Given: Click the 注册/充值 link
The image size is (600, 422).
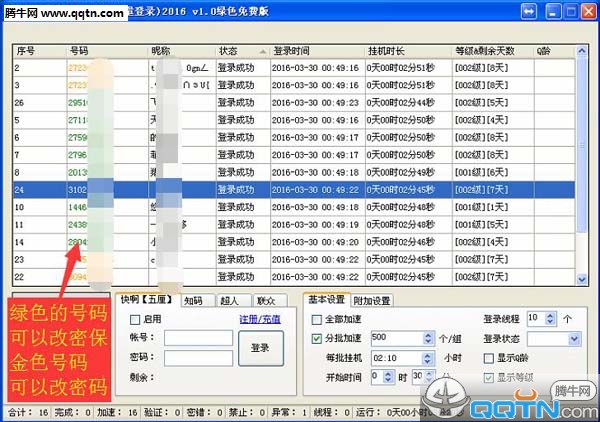Looking at the screenshot, I should 259,319.
